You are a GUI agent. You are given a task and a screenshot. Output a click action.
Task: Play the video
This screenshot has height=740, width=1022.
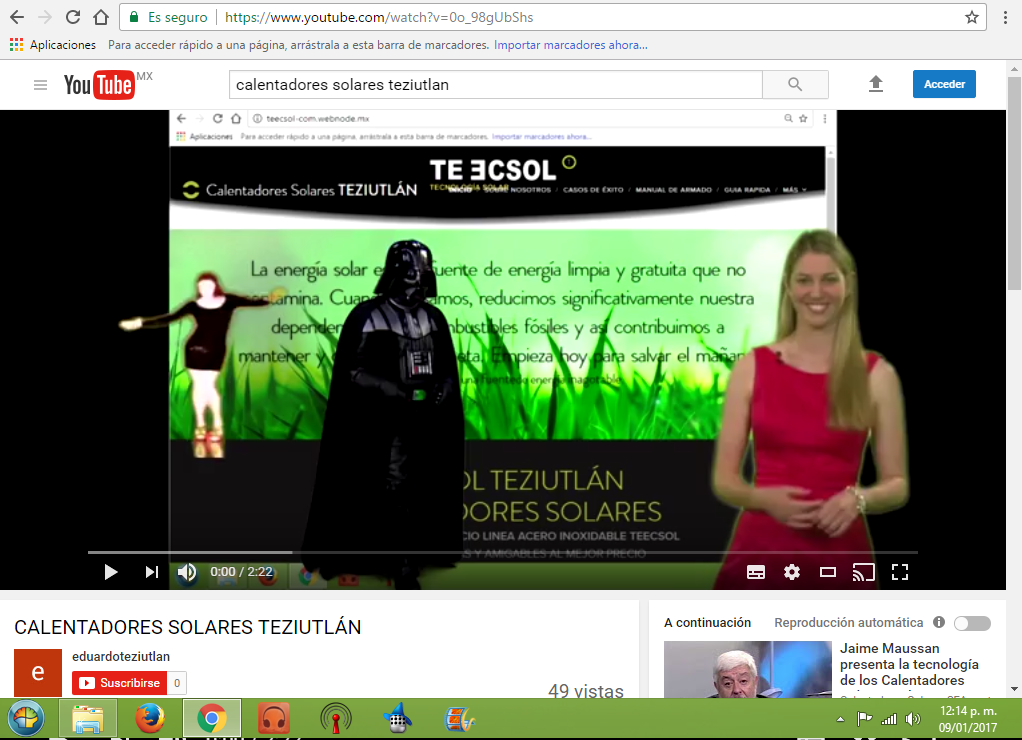111,572
